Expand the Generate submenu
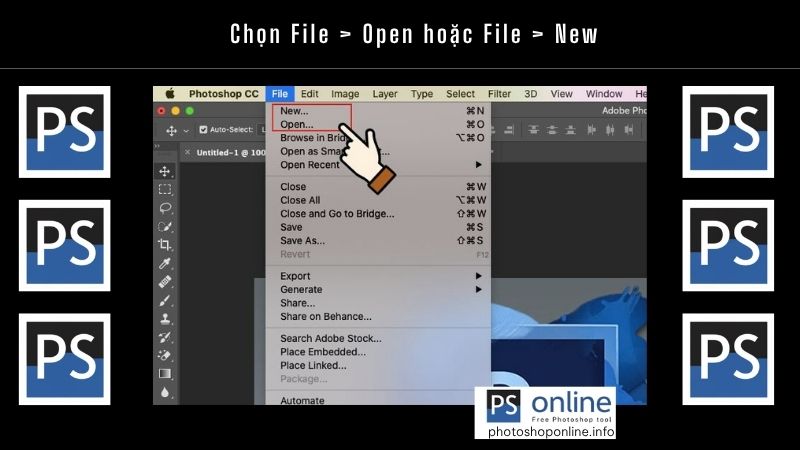The image size is (800, 450). [479, 289]
